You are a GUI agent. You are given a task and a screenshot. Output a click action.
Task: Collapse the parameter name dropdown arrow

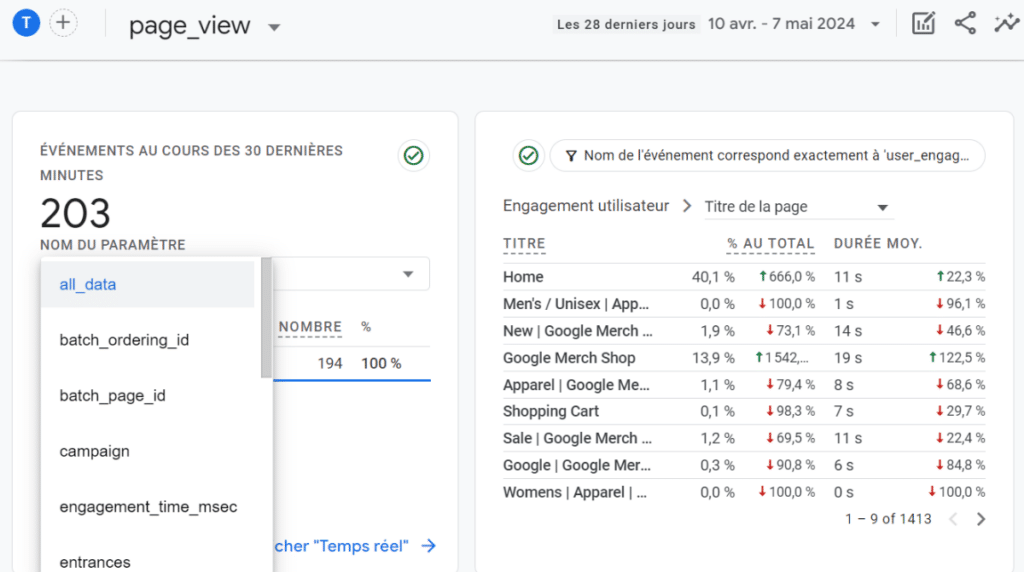click(x=408, y=274)
